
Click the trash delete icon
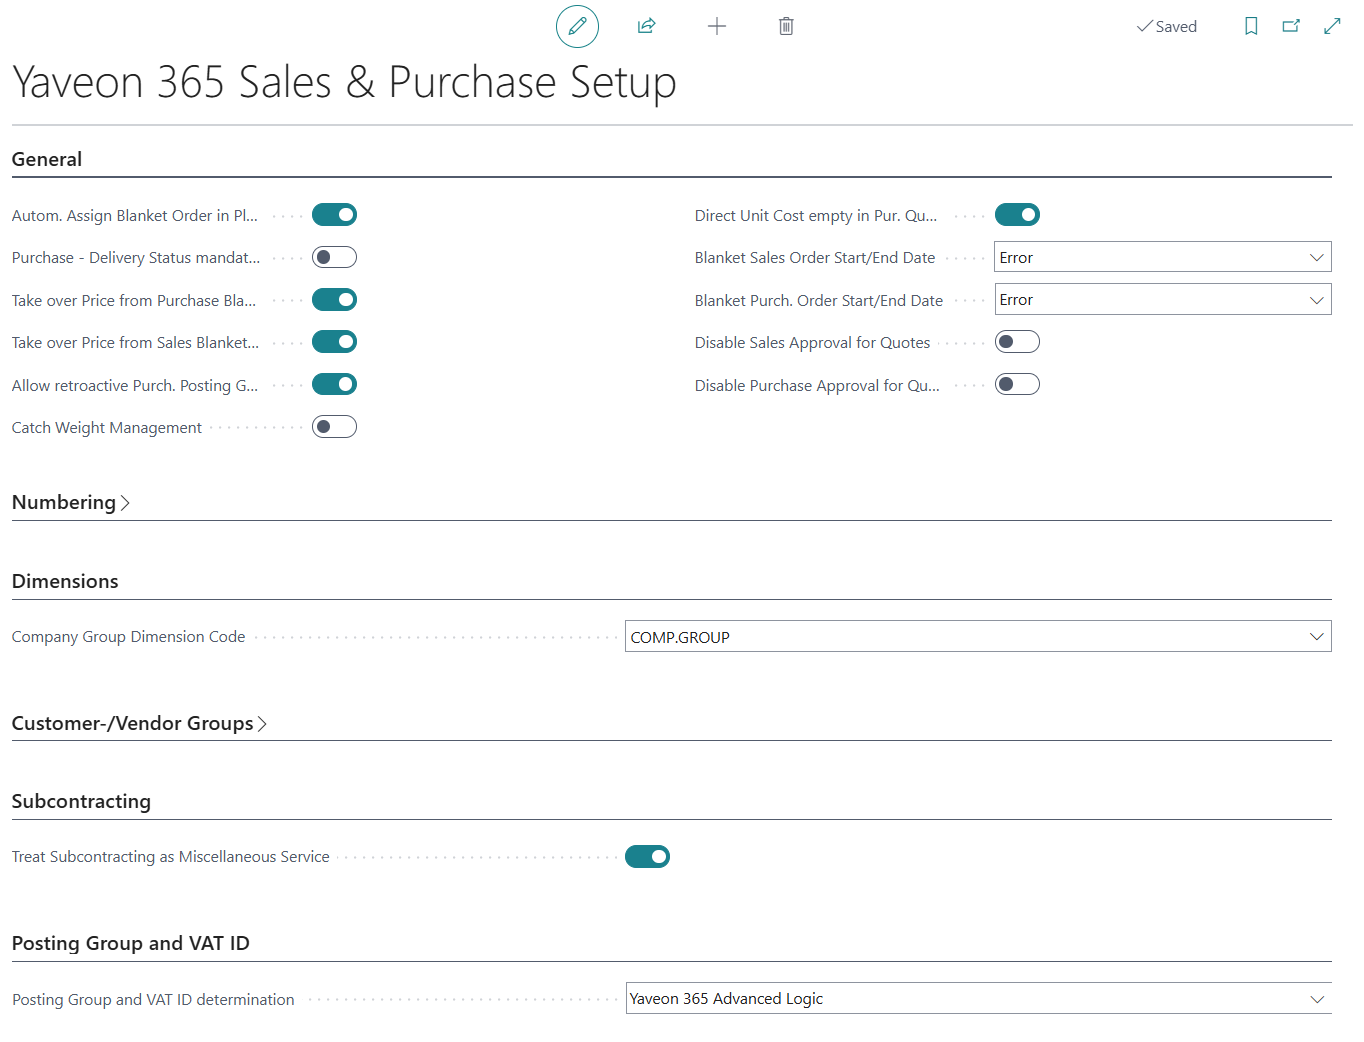[786, 27]
